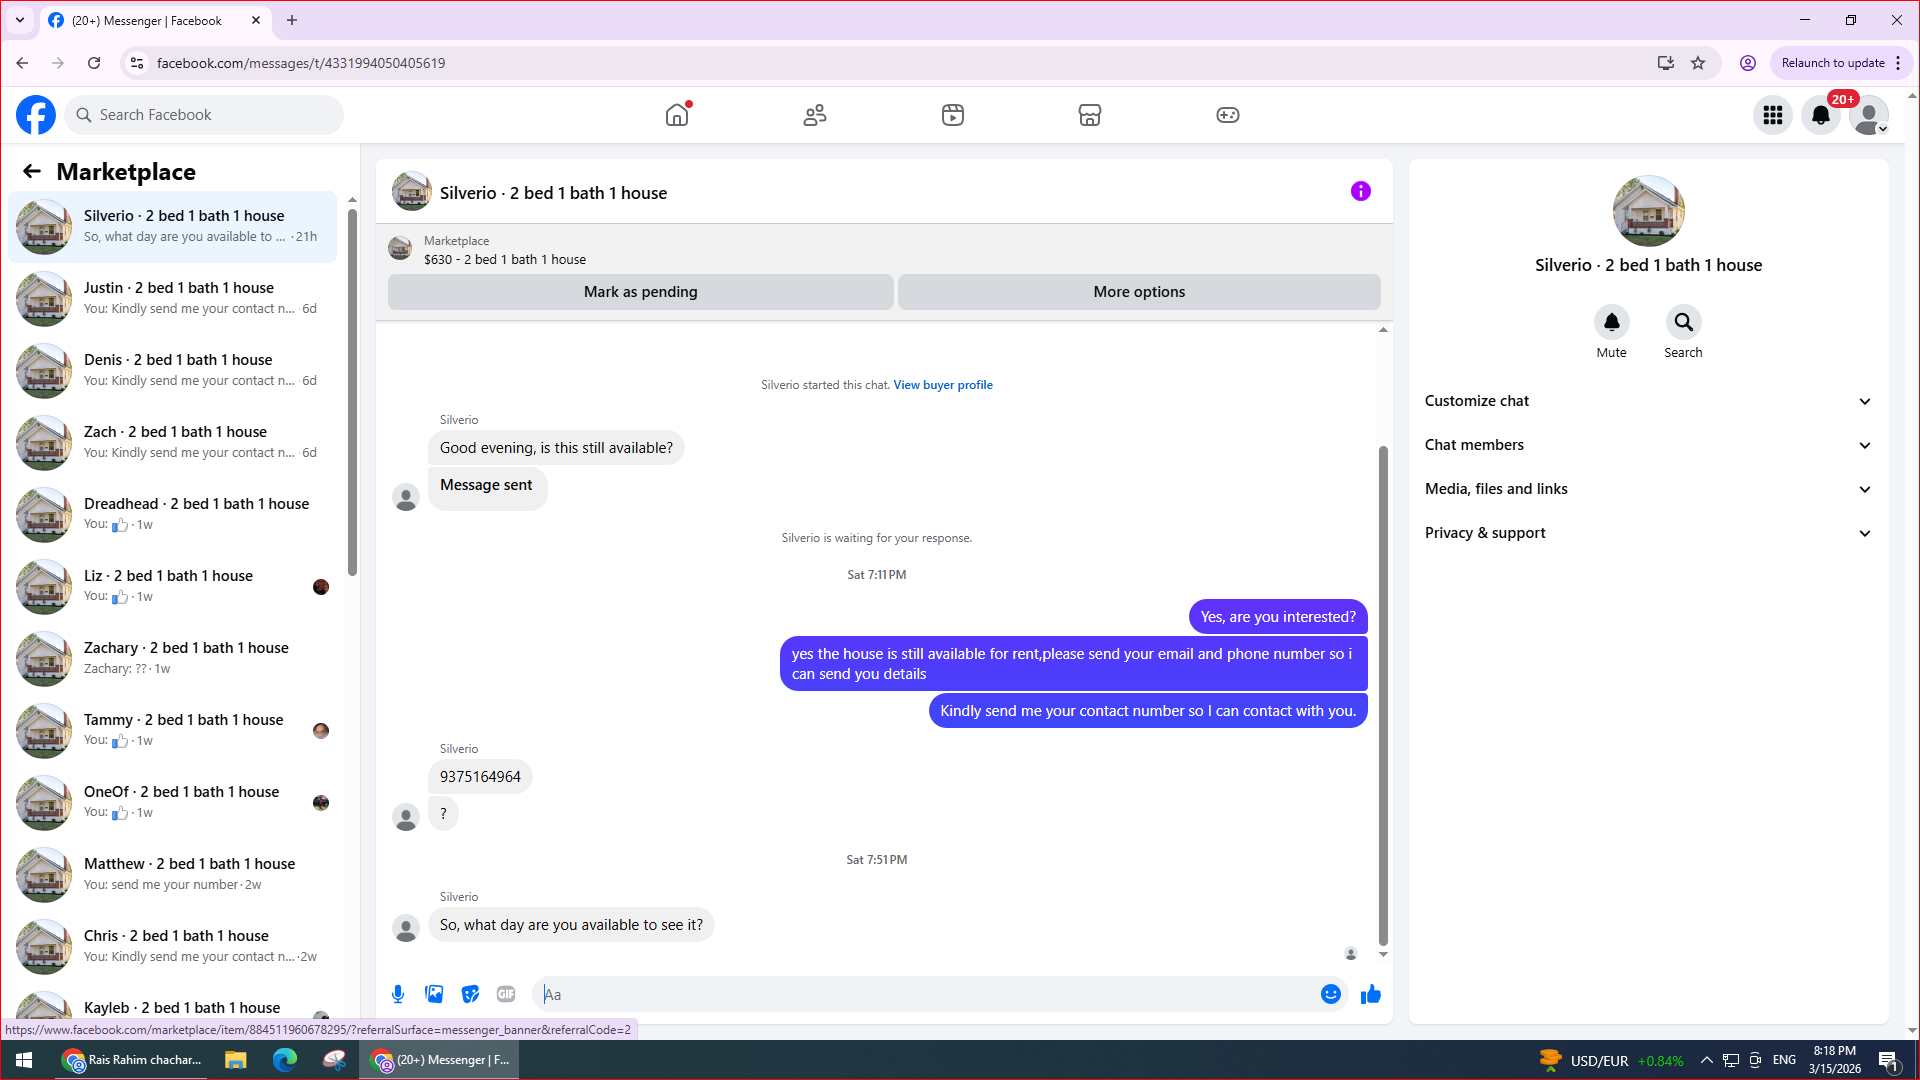
Task: Open Chris chat in the list
Action: tap(173, 947)
